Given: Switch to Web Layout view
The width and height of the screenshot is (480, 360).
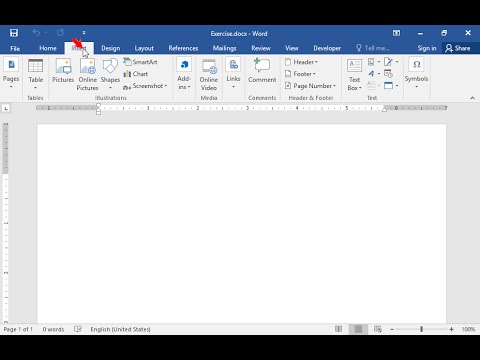Looking at the screenshot, I should (x=378, y=329).
